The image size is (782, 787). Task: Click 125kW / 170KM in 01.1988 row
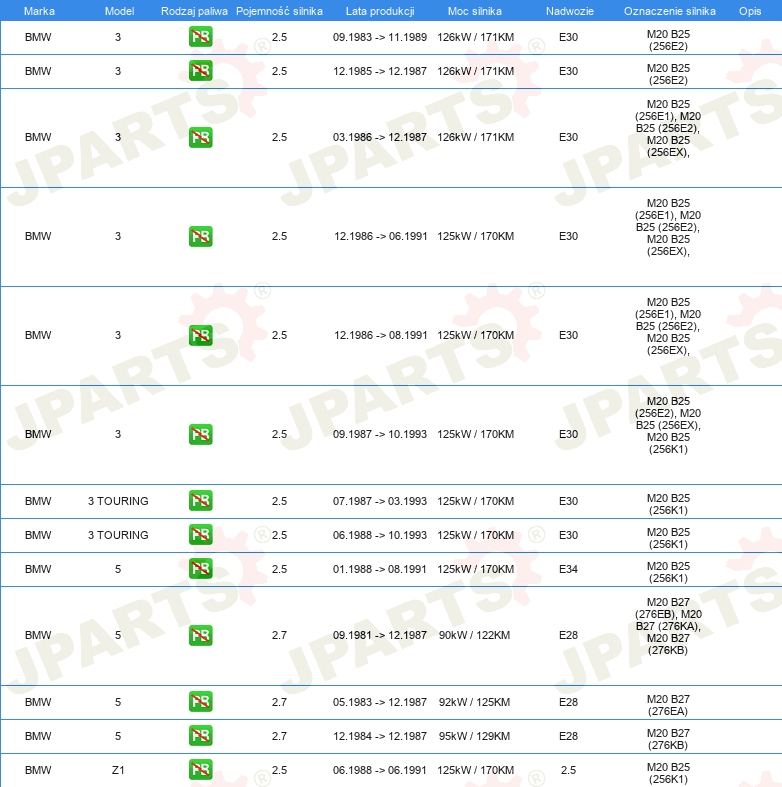click(475, 569)
